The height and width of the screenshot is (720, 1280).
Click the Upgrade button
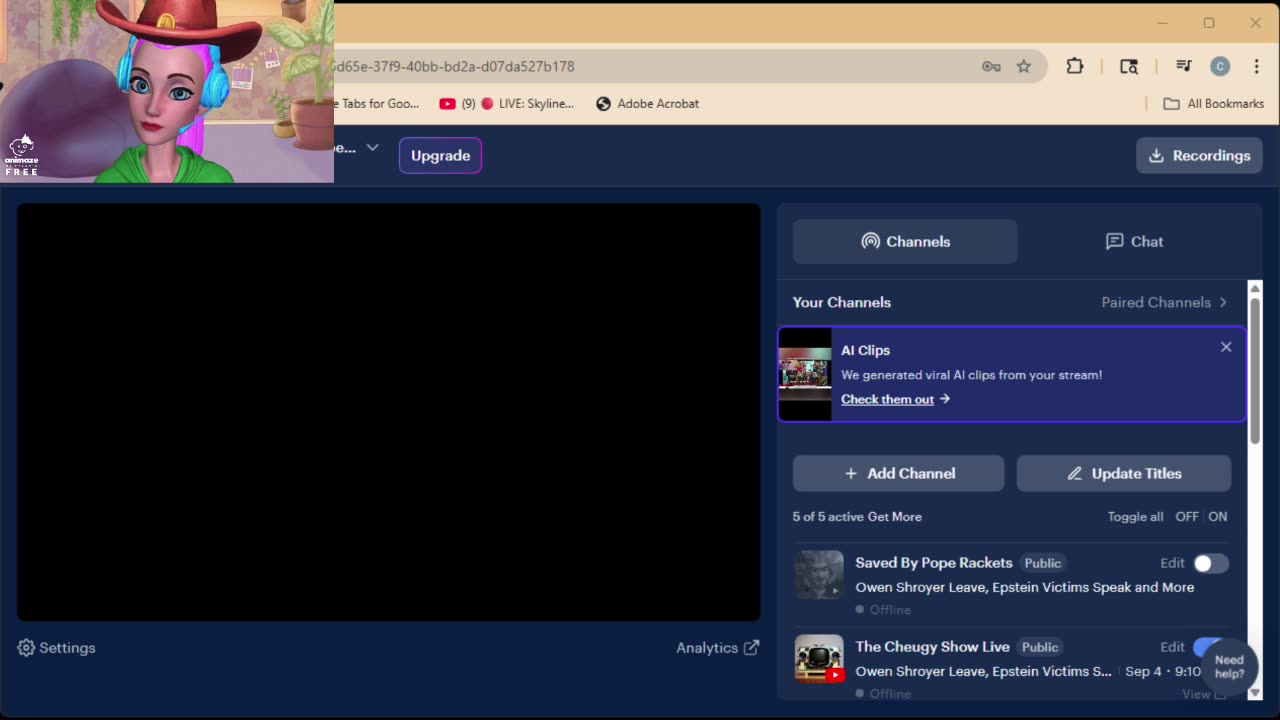tap(440, 155)
